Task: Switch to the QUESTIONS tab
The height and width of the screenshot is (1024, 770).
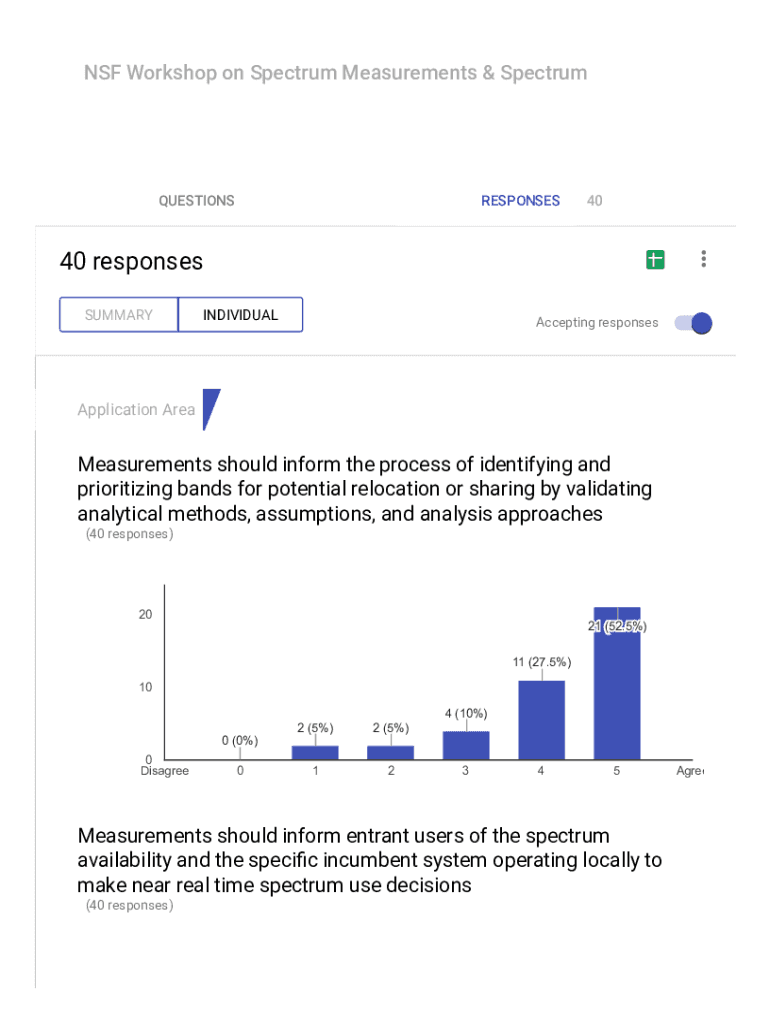Action: tap(196, 201)
